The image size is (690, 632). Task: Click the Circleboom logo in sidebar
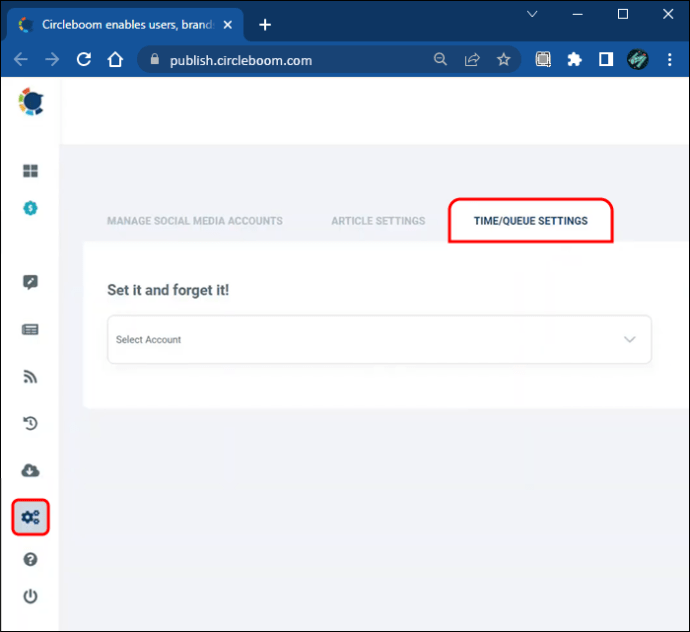tap(31, 102)
